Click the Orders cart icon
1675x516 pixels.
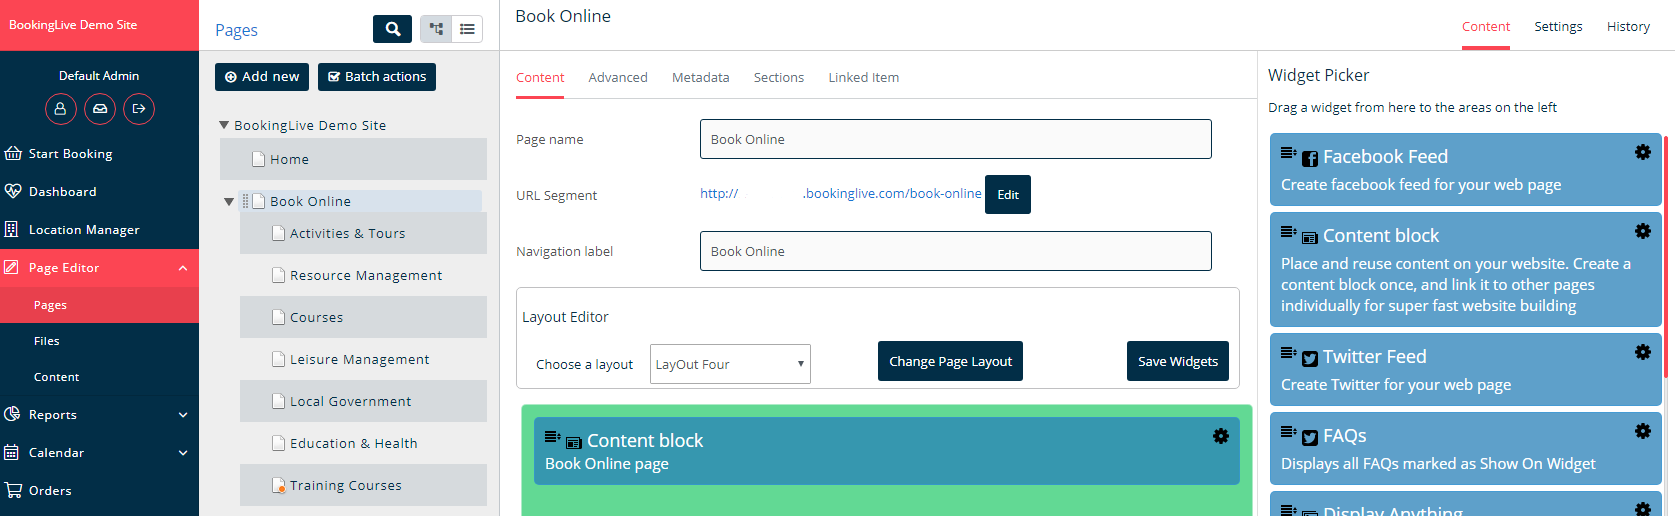(x=13, y=490)
